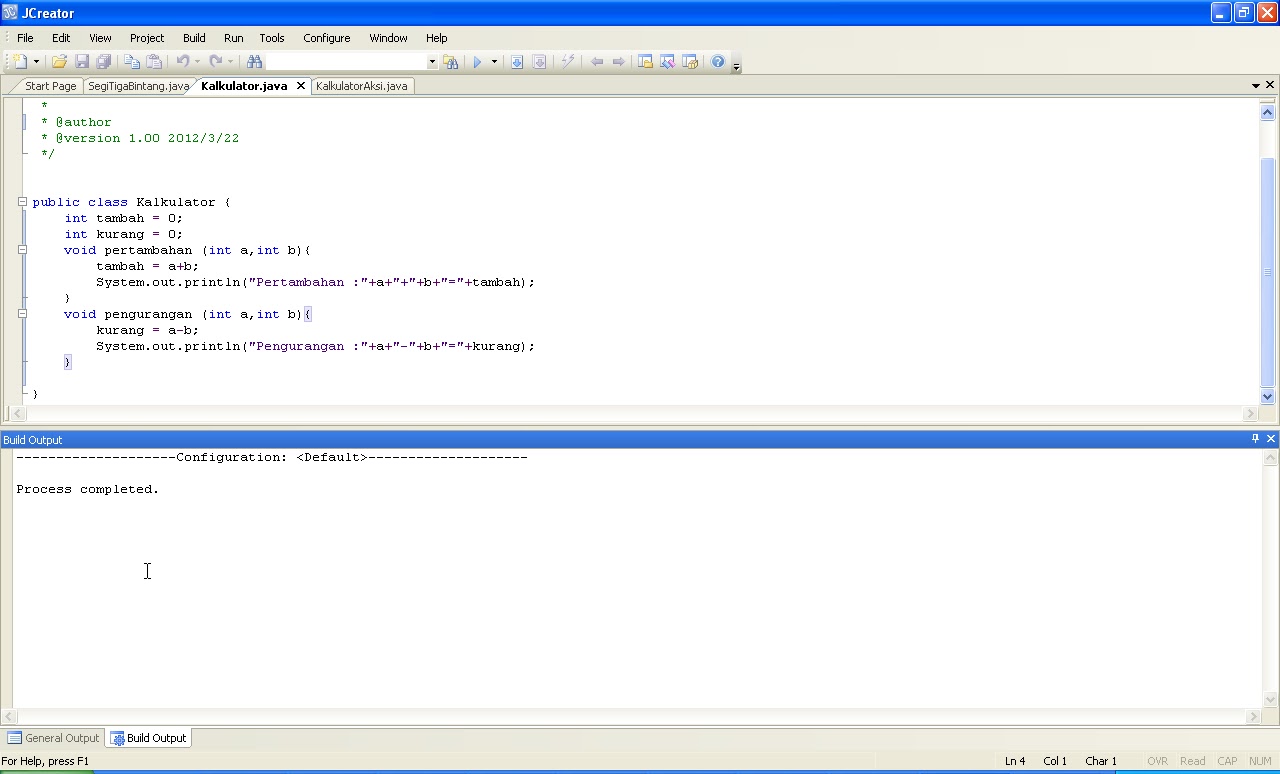Switch to the SegiTigaBintang.java tab
The image size is (1280, 774).
(138, 86)
